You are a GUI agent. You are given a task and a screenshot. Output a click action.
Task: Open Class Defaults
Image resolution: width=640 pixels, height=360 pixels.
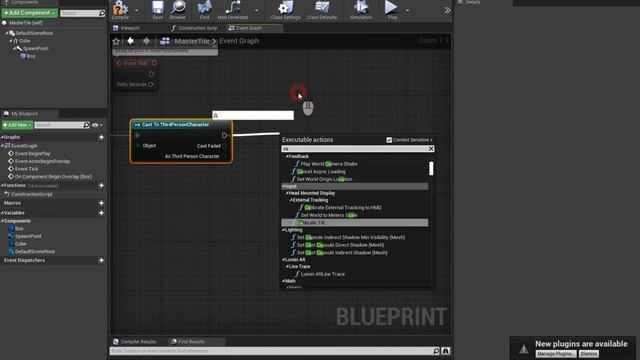(x=322, y=10)
